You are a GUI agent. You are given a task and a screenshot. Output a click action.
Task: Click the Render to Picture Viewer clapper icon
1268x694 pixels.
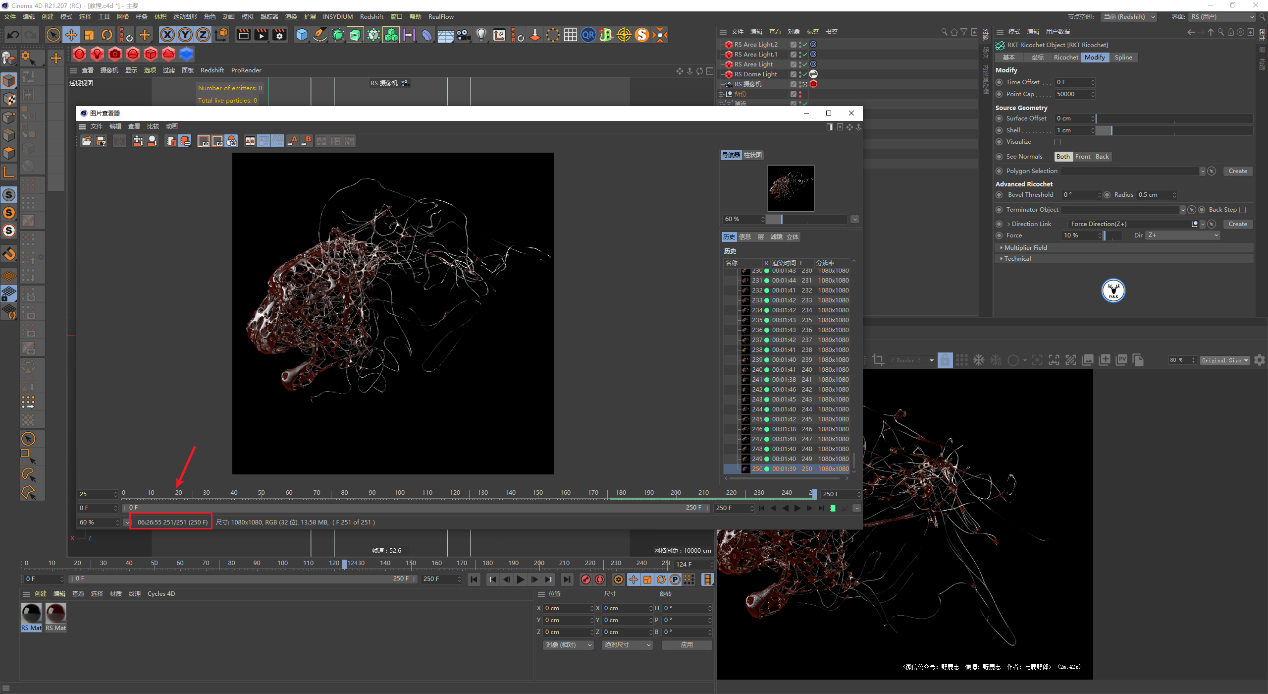click(260, 35)
